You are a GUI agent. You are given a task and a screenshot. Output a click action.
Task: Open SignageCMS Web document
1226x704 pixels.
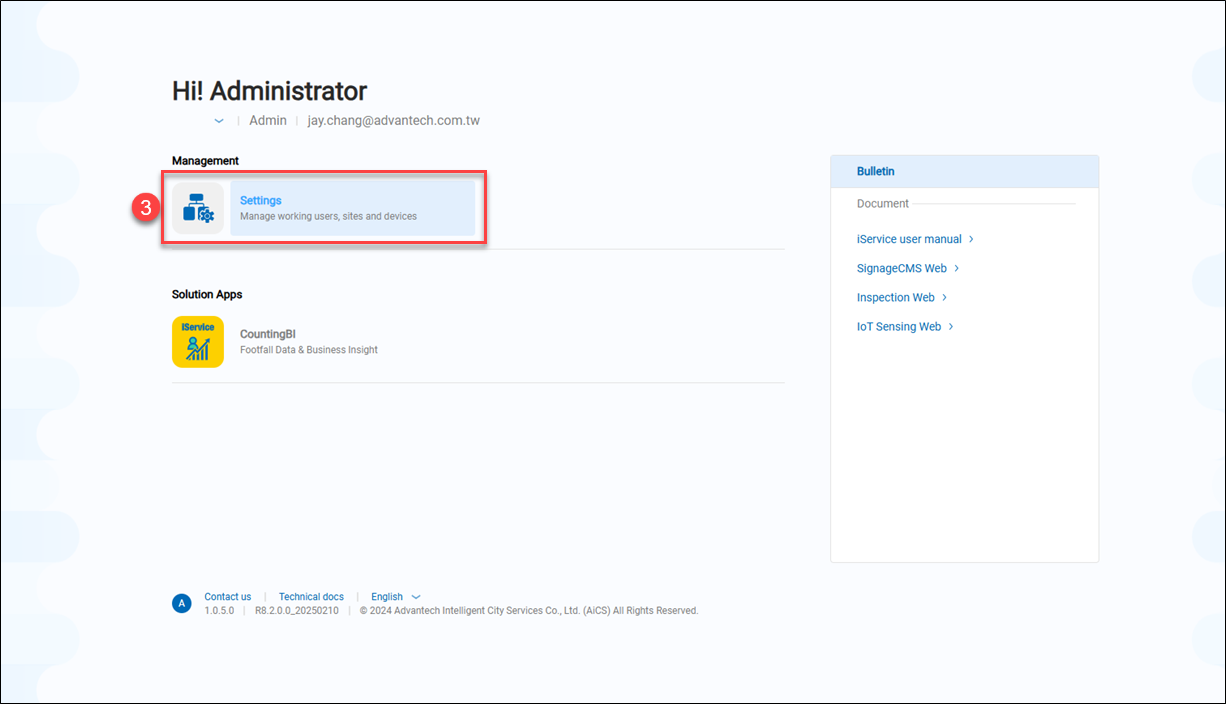point(901,268)
